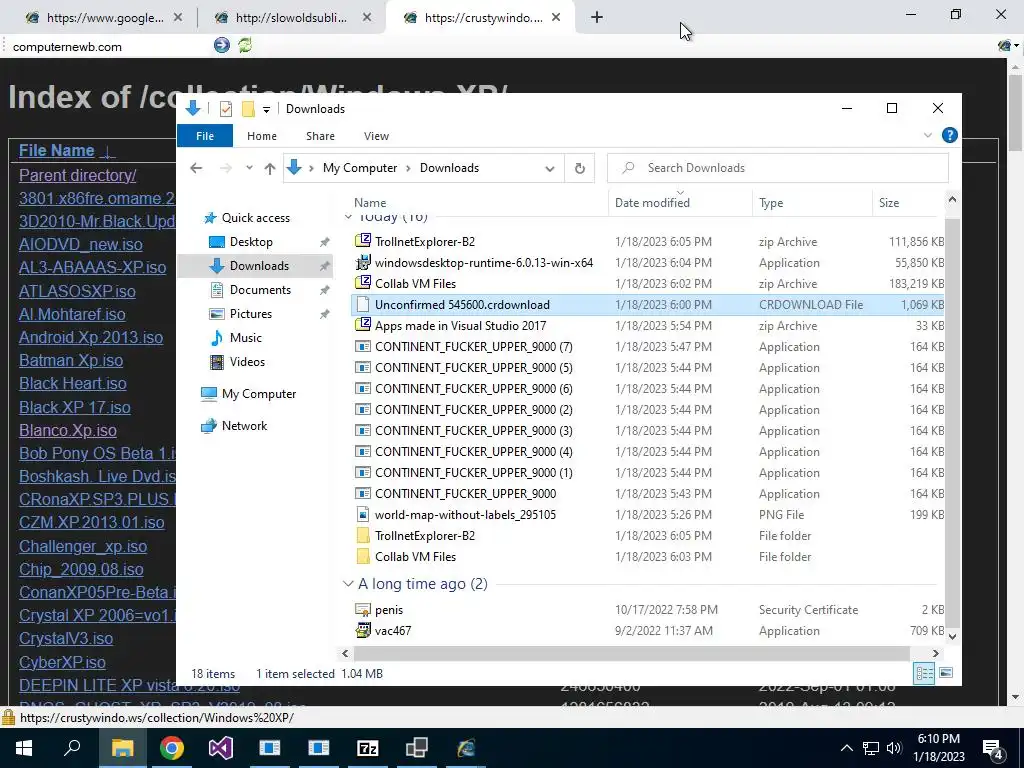Screen dimensions: 1024x768
Task: Open the Windows Start button
Action: 24,748
